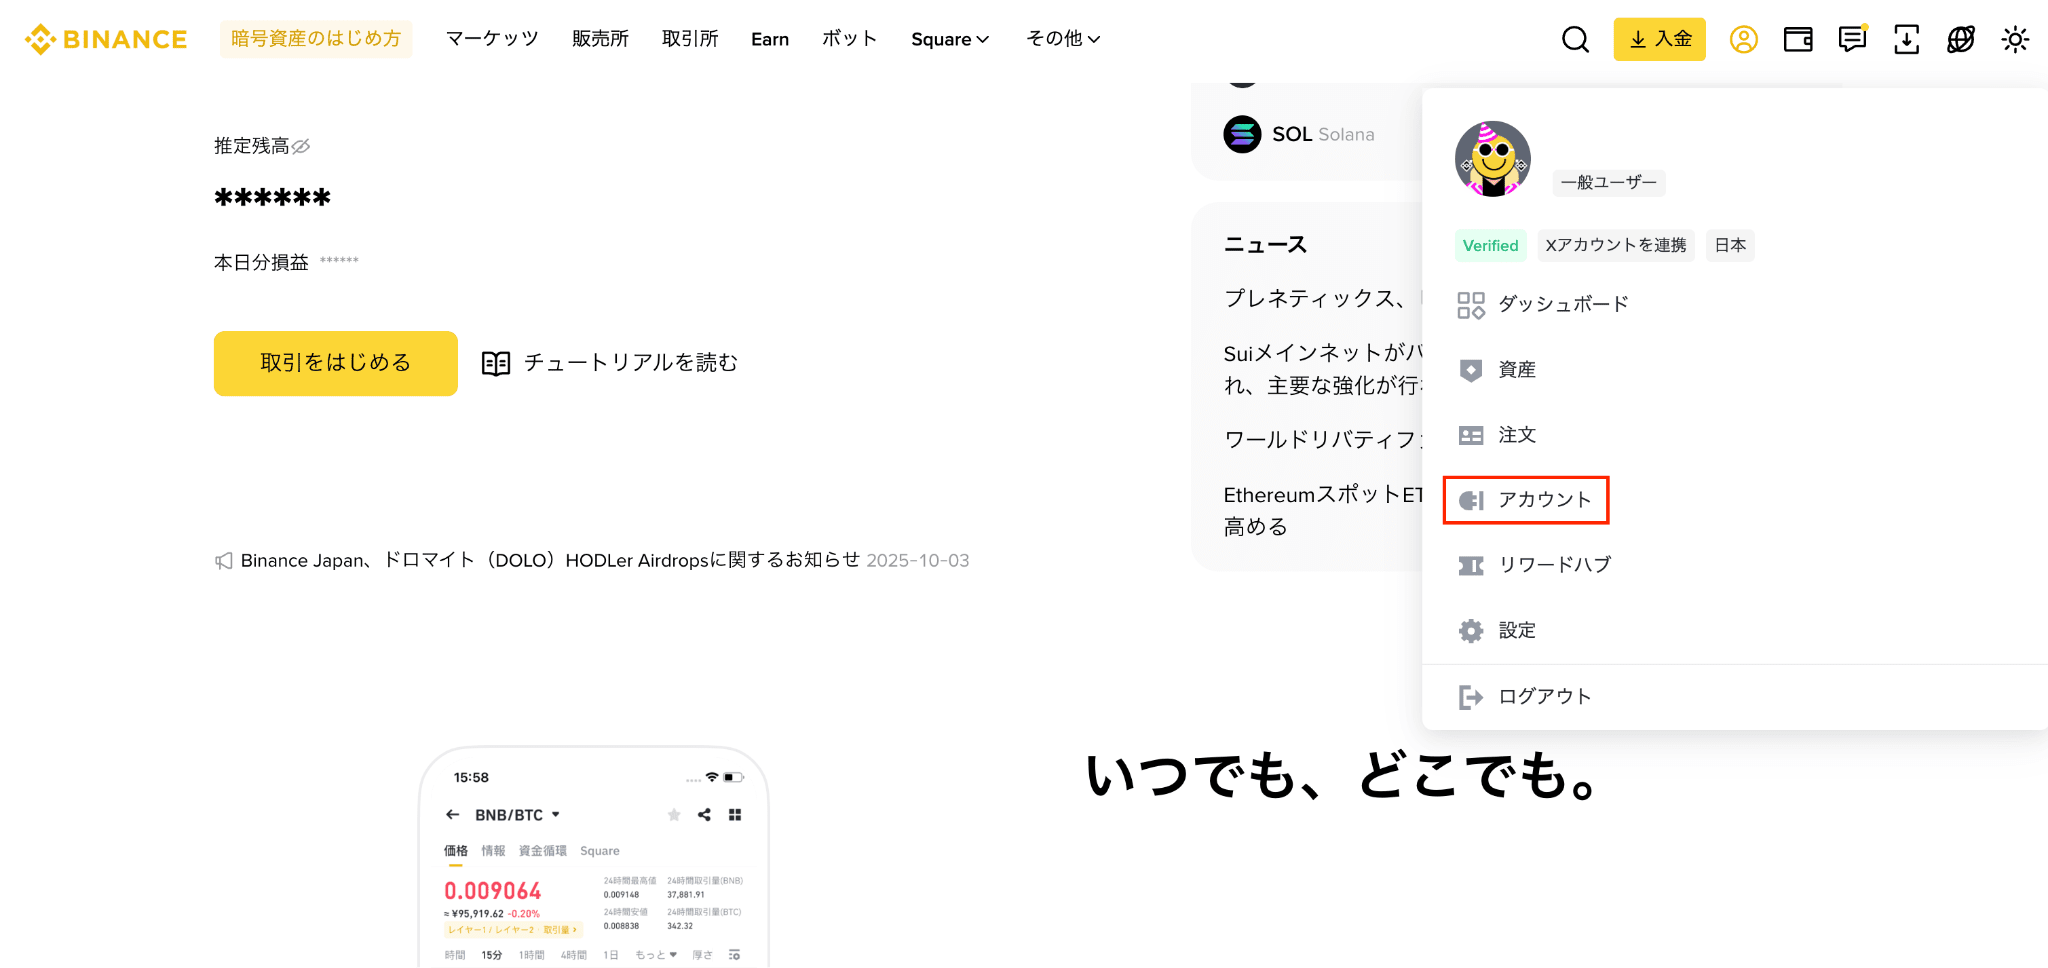This screenshot has width=2048, height=968.
Task: Toggle the eye icon to reveal 推定残高
Action: pyautogui.click(x=302, y=145)
